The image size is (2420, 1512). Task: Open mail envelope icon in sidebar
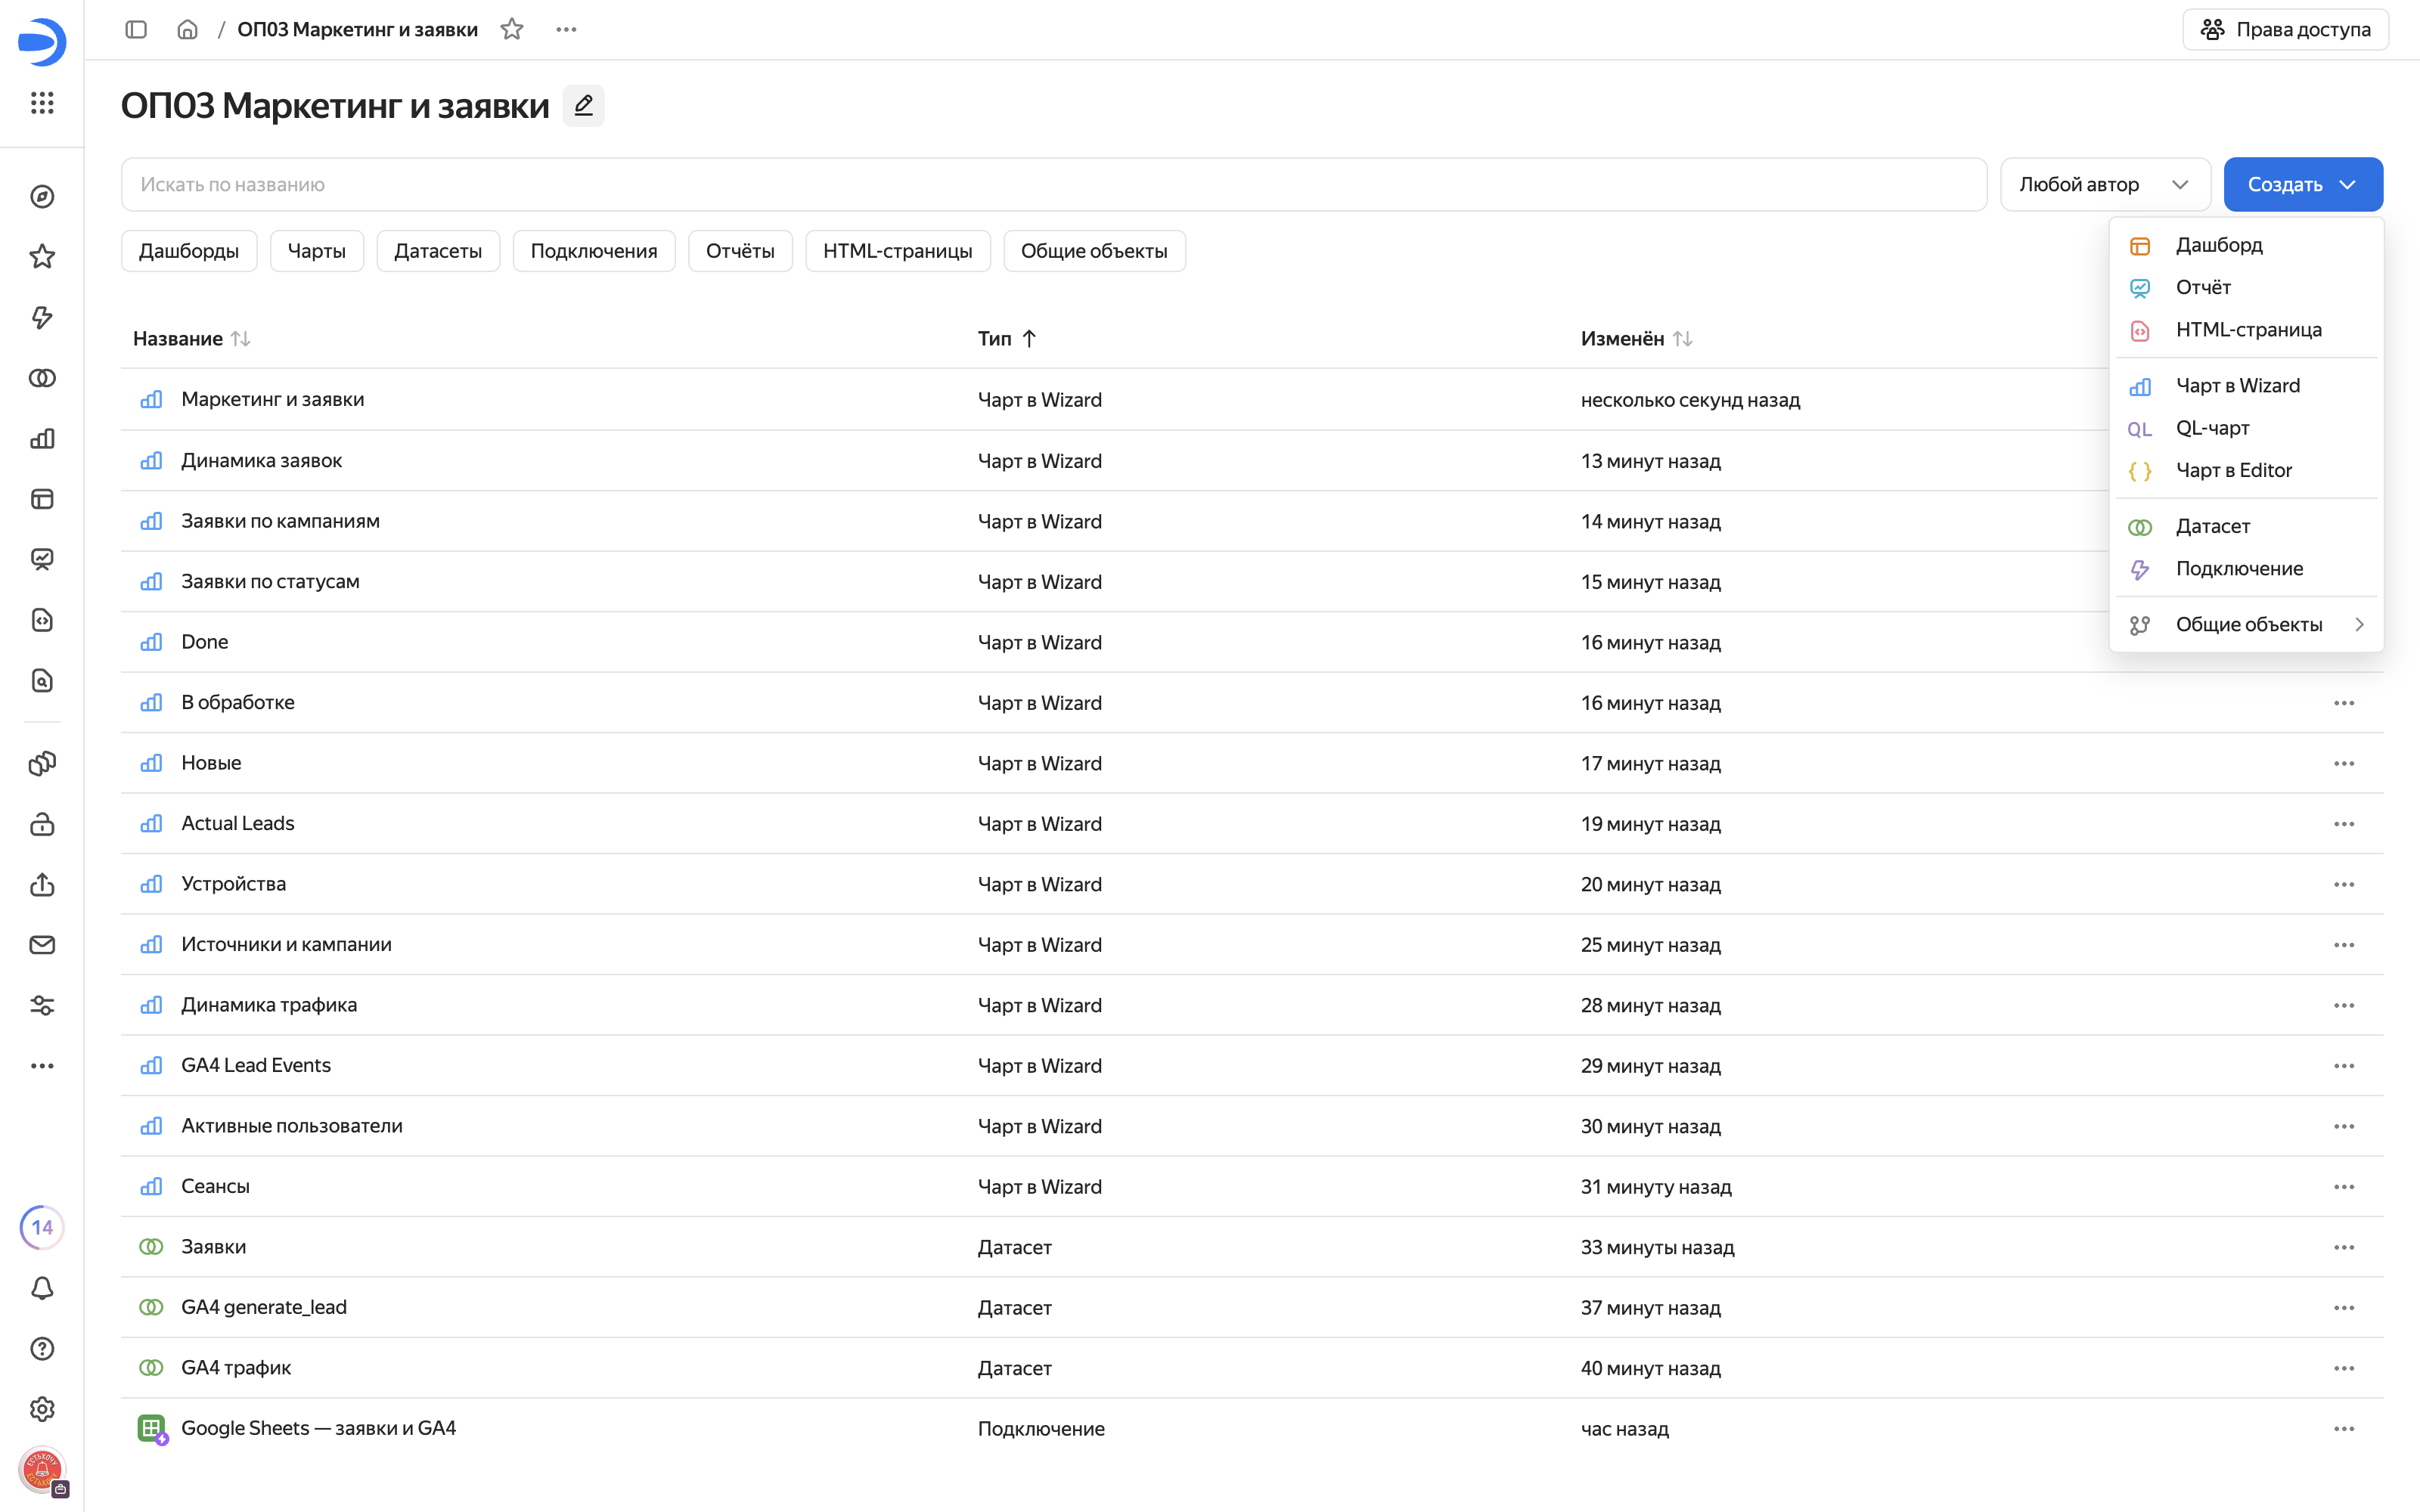pos(42,945)
